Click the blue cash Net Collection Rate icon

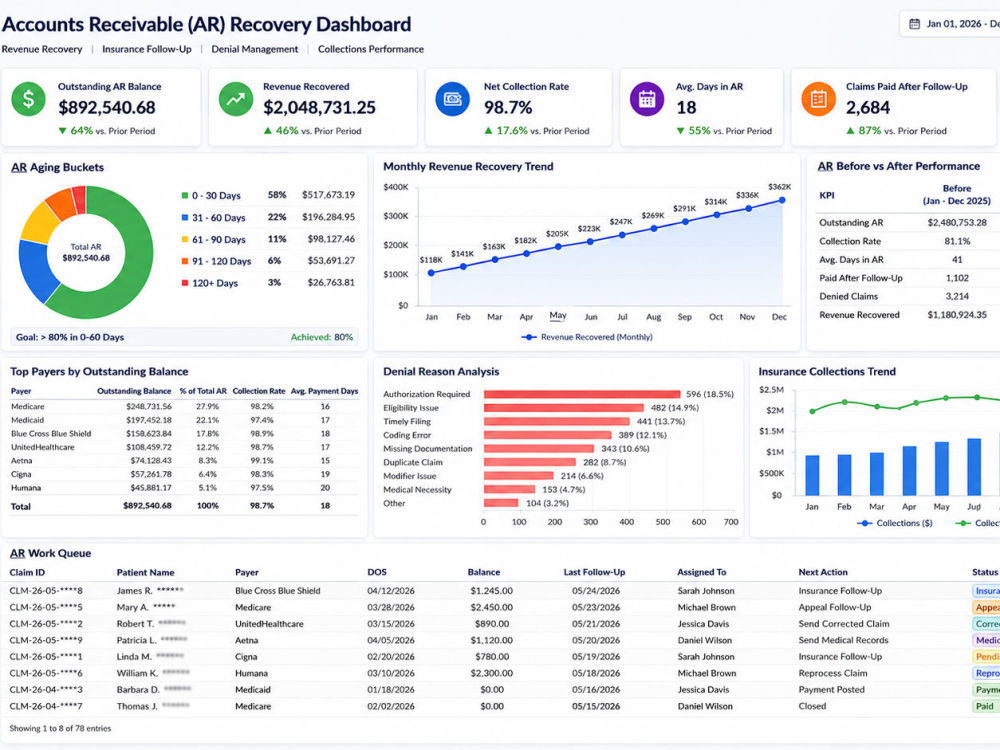tap(453, 99)
